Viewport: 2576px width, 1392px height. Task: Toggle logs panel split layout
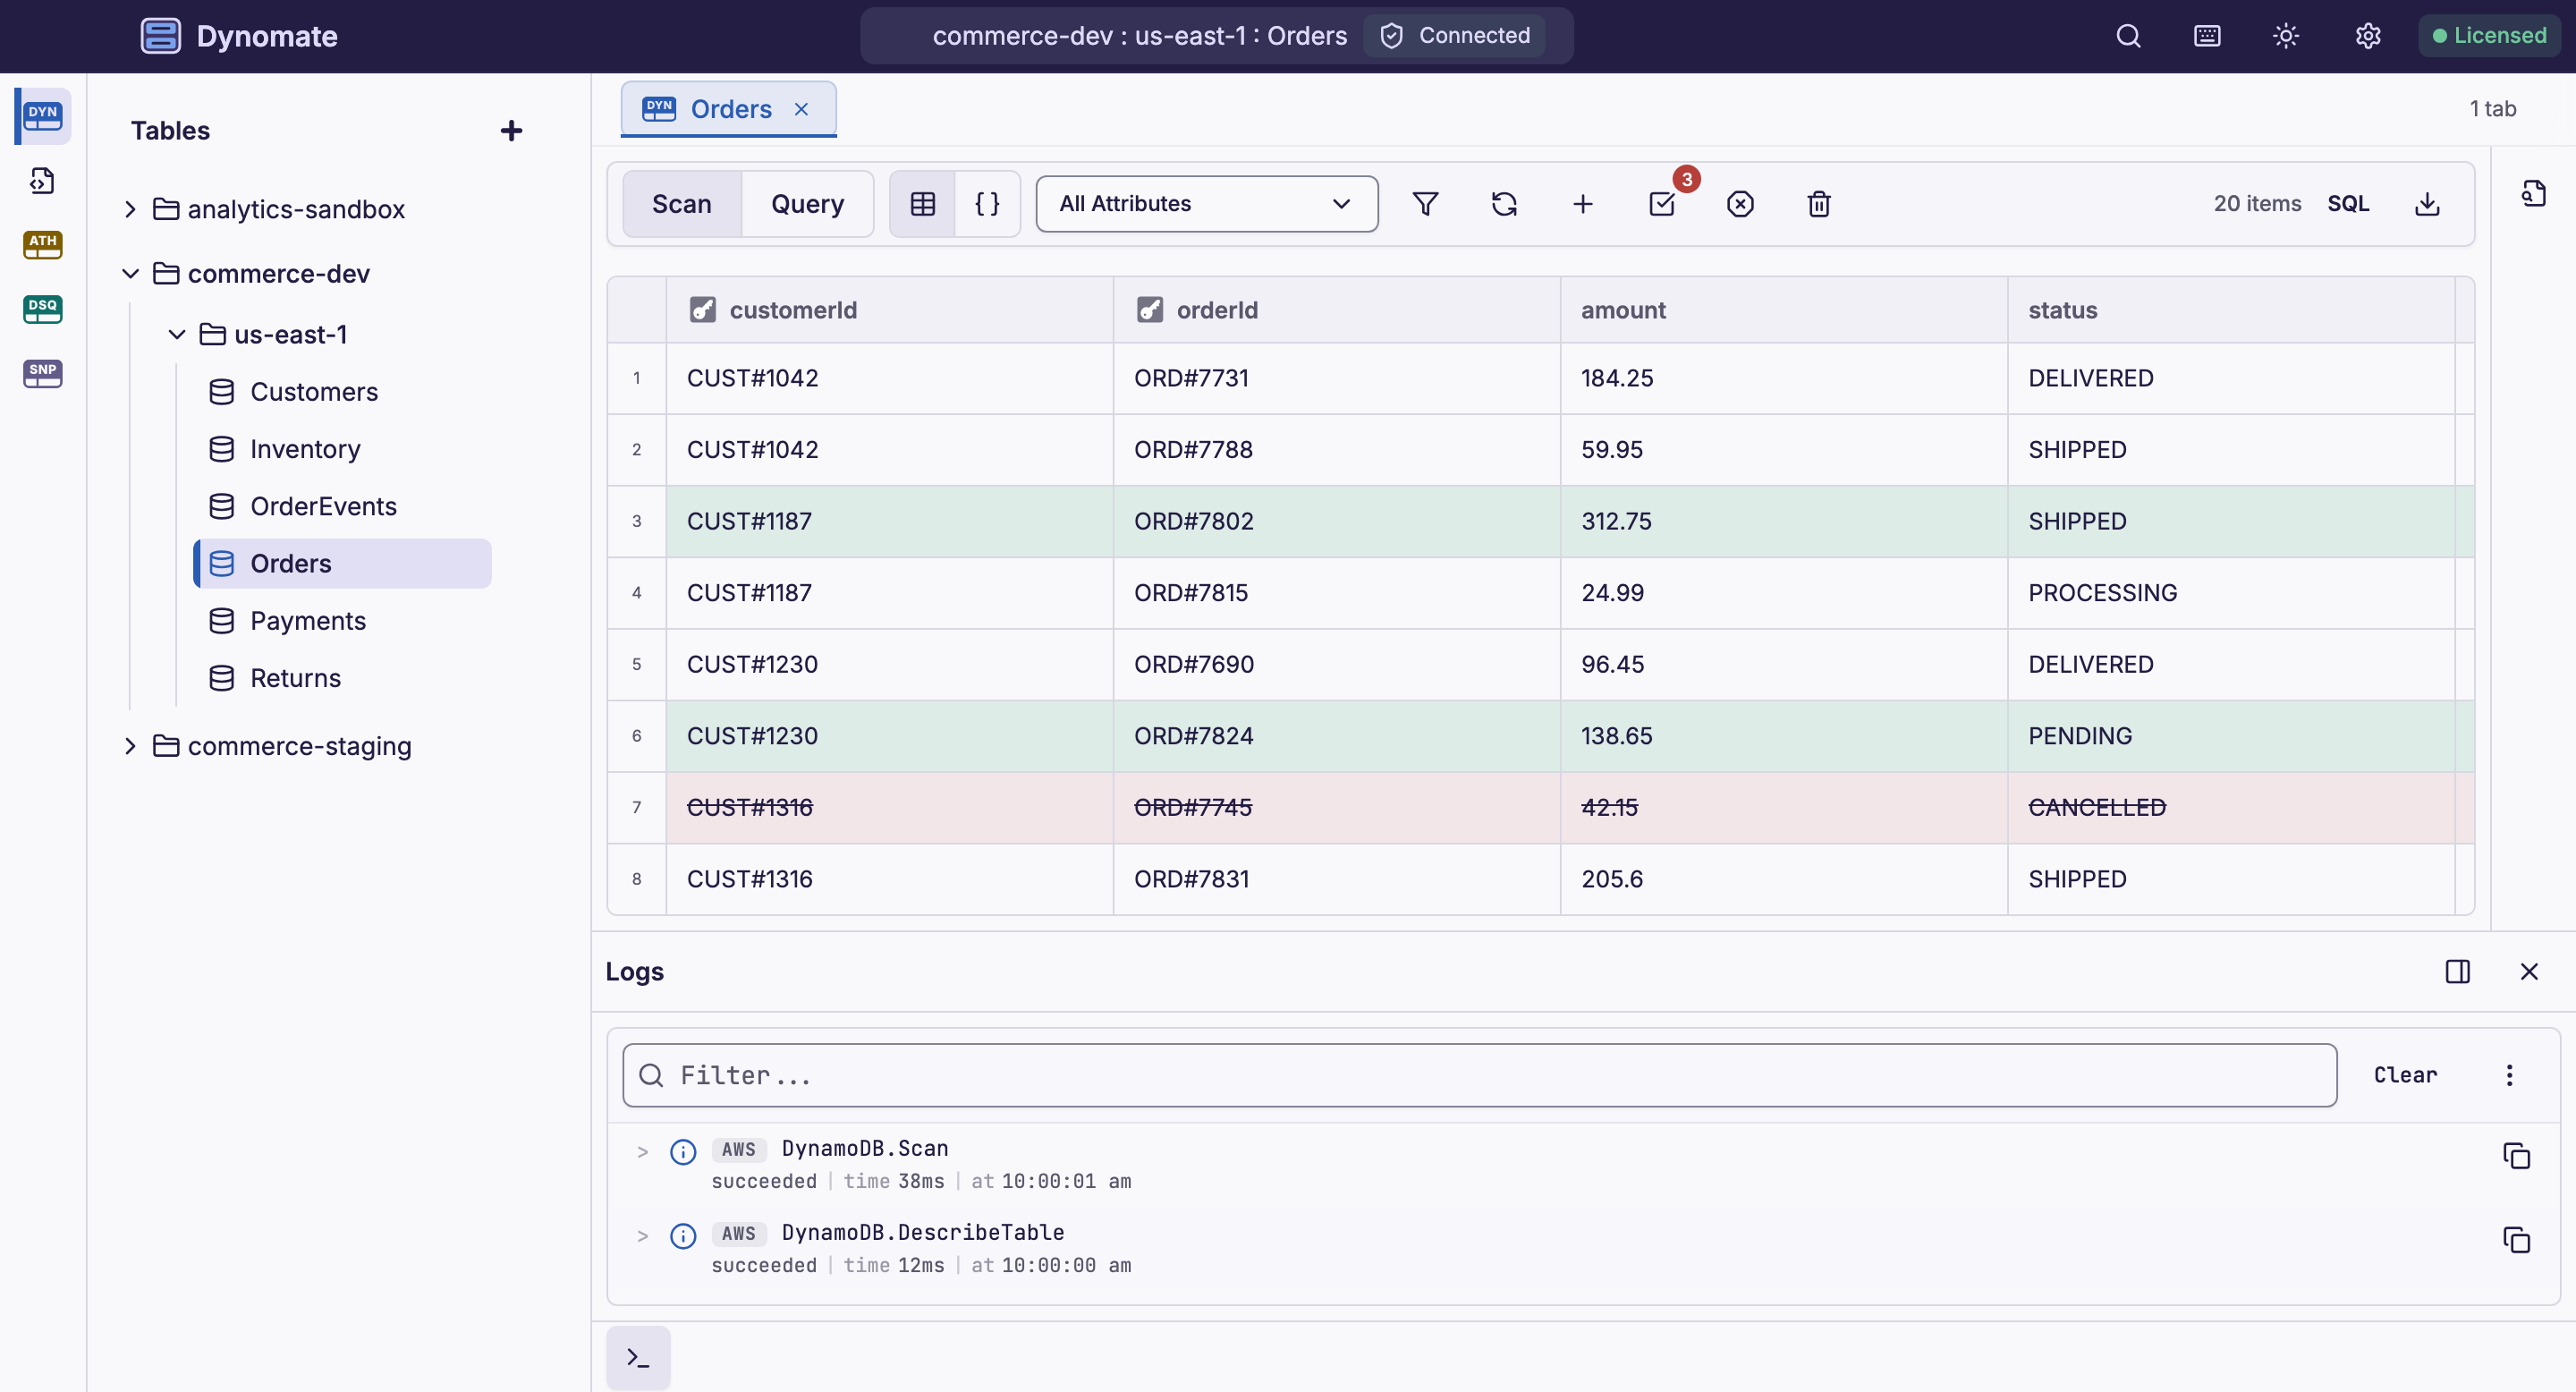[x=2458, y=971]
